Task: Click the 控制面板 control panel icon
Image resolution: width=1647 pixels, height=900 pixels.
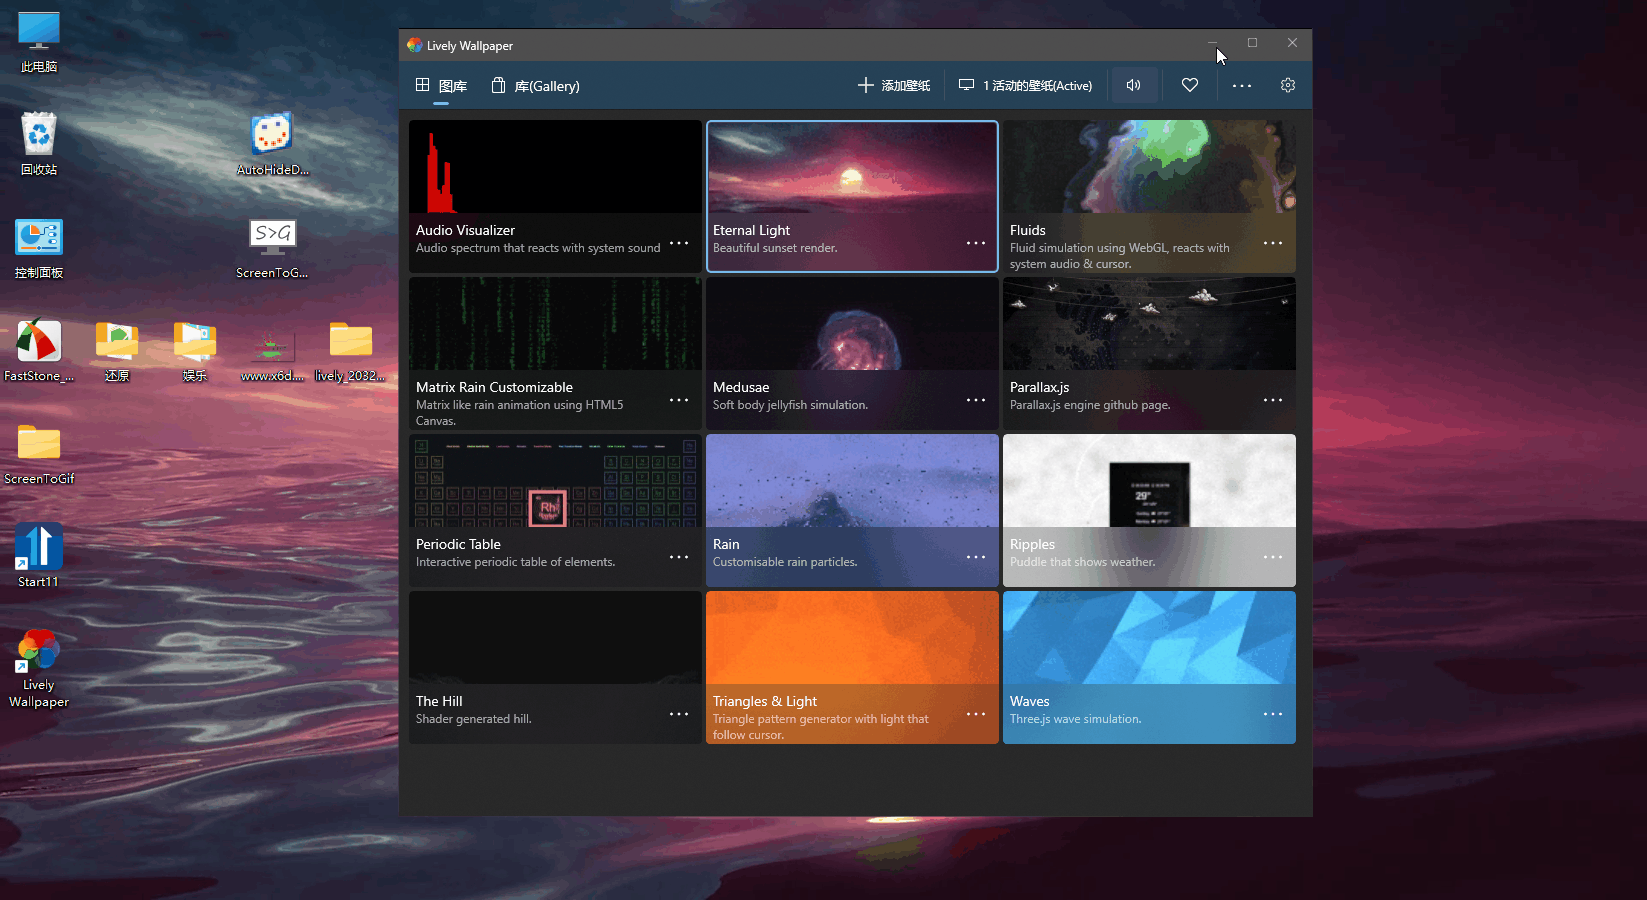Action: point(39,248)
